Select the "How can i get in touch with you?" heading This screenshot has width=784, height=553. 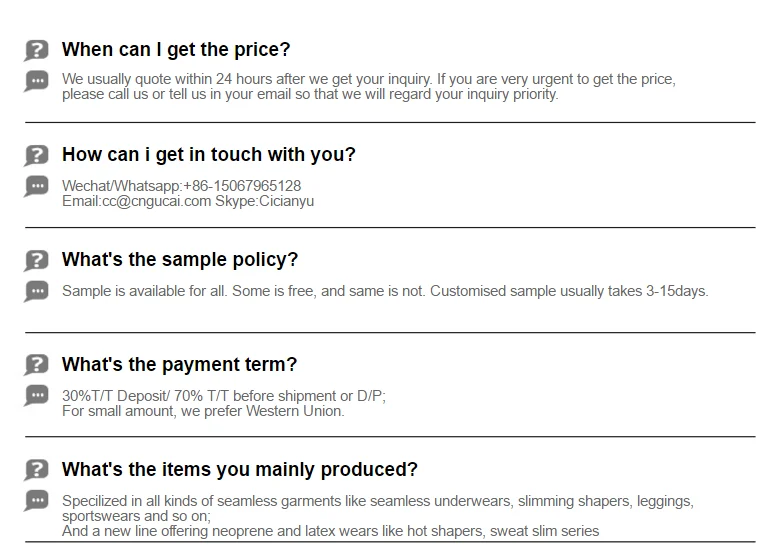[208, 155]
